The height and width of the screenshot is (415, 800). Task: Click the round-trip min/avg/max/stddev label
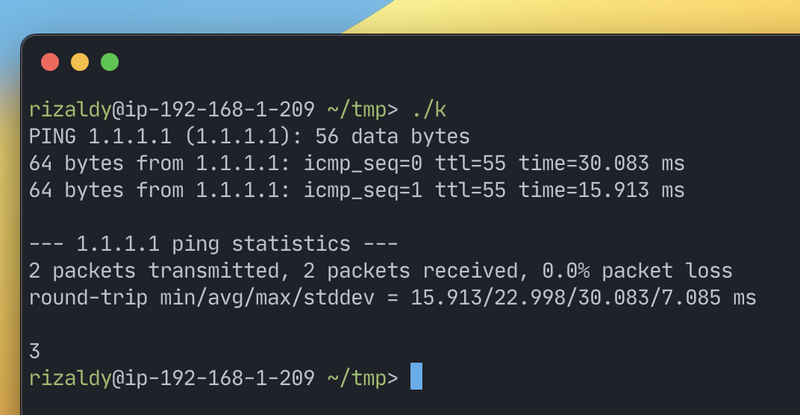point(202,298)
